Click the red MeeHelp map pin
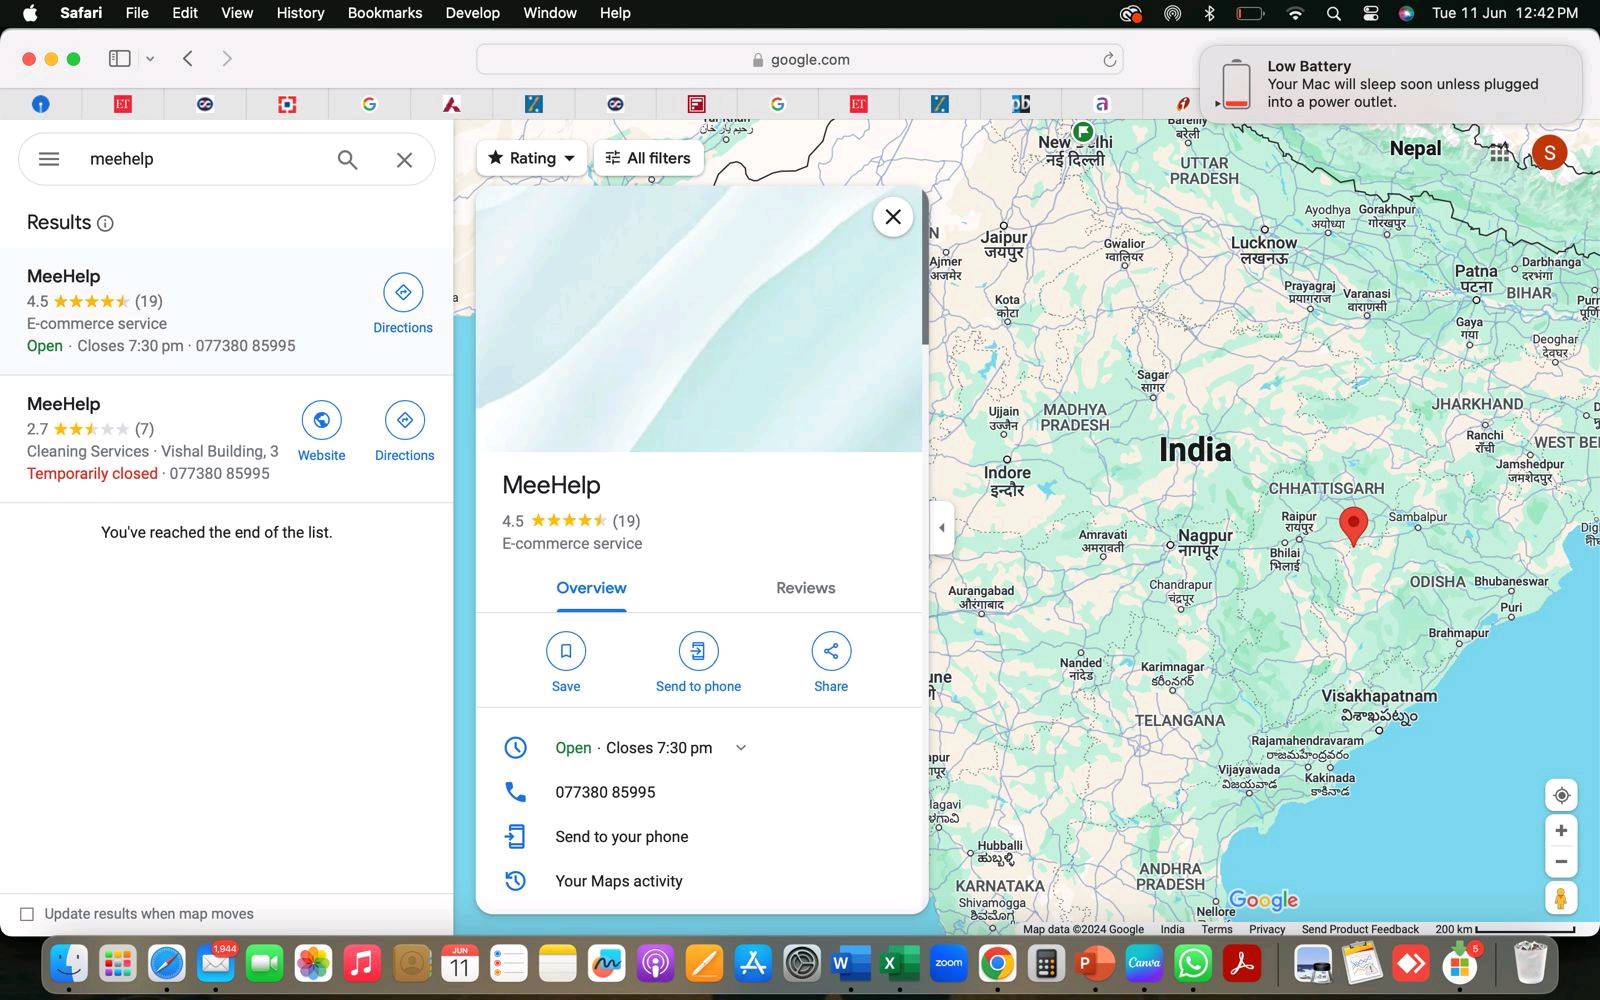 tap(1353, 525)
